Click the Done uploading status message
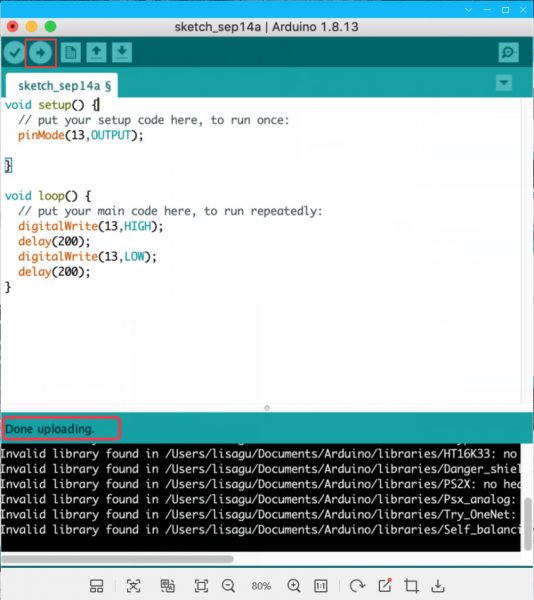534x600 pixels. [50, 429]
